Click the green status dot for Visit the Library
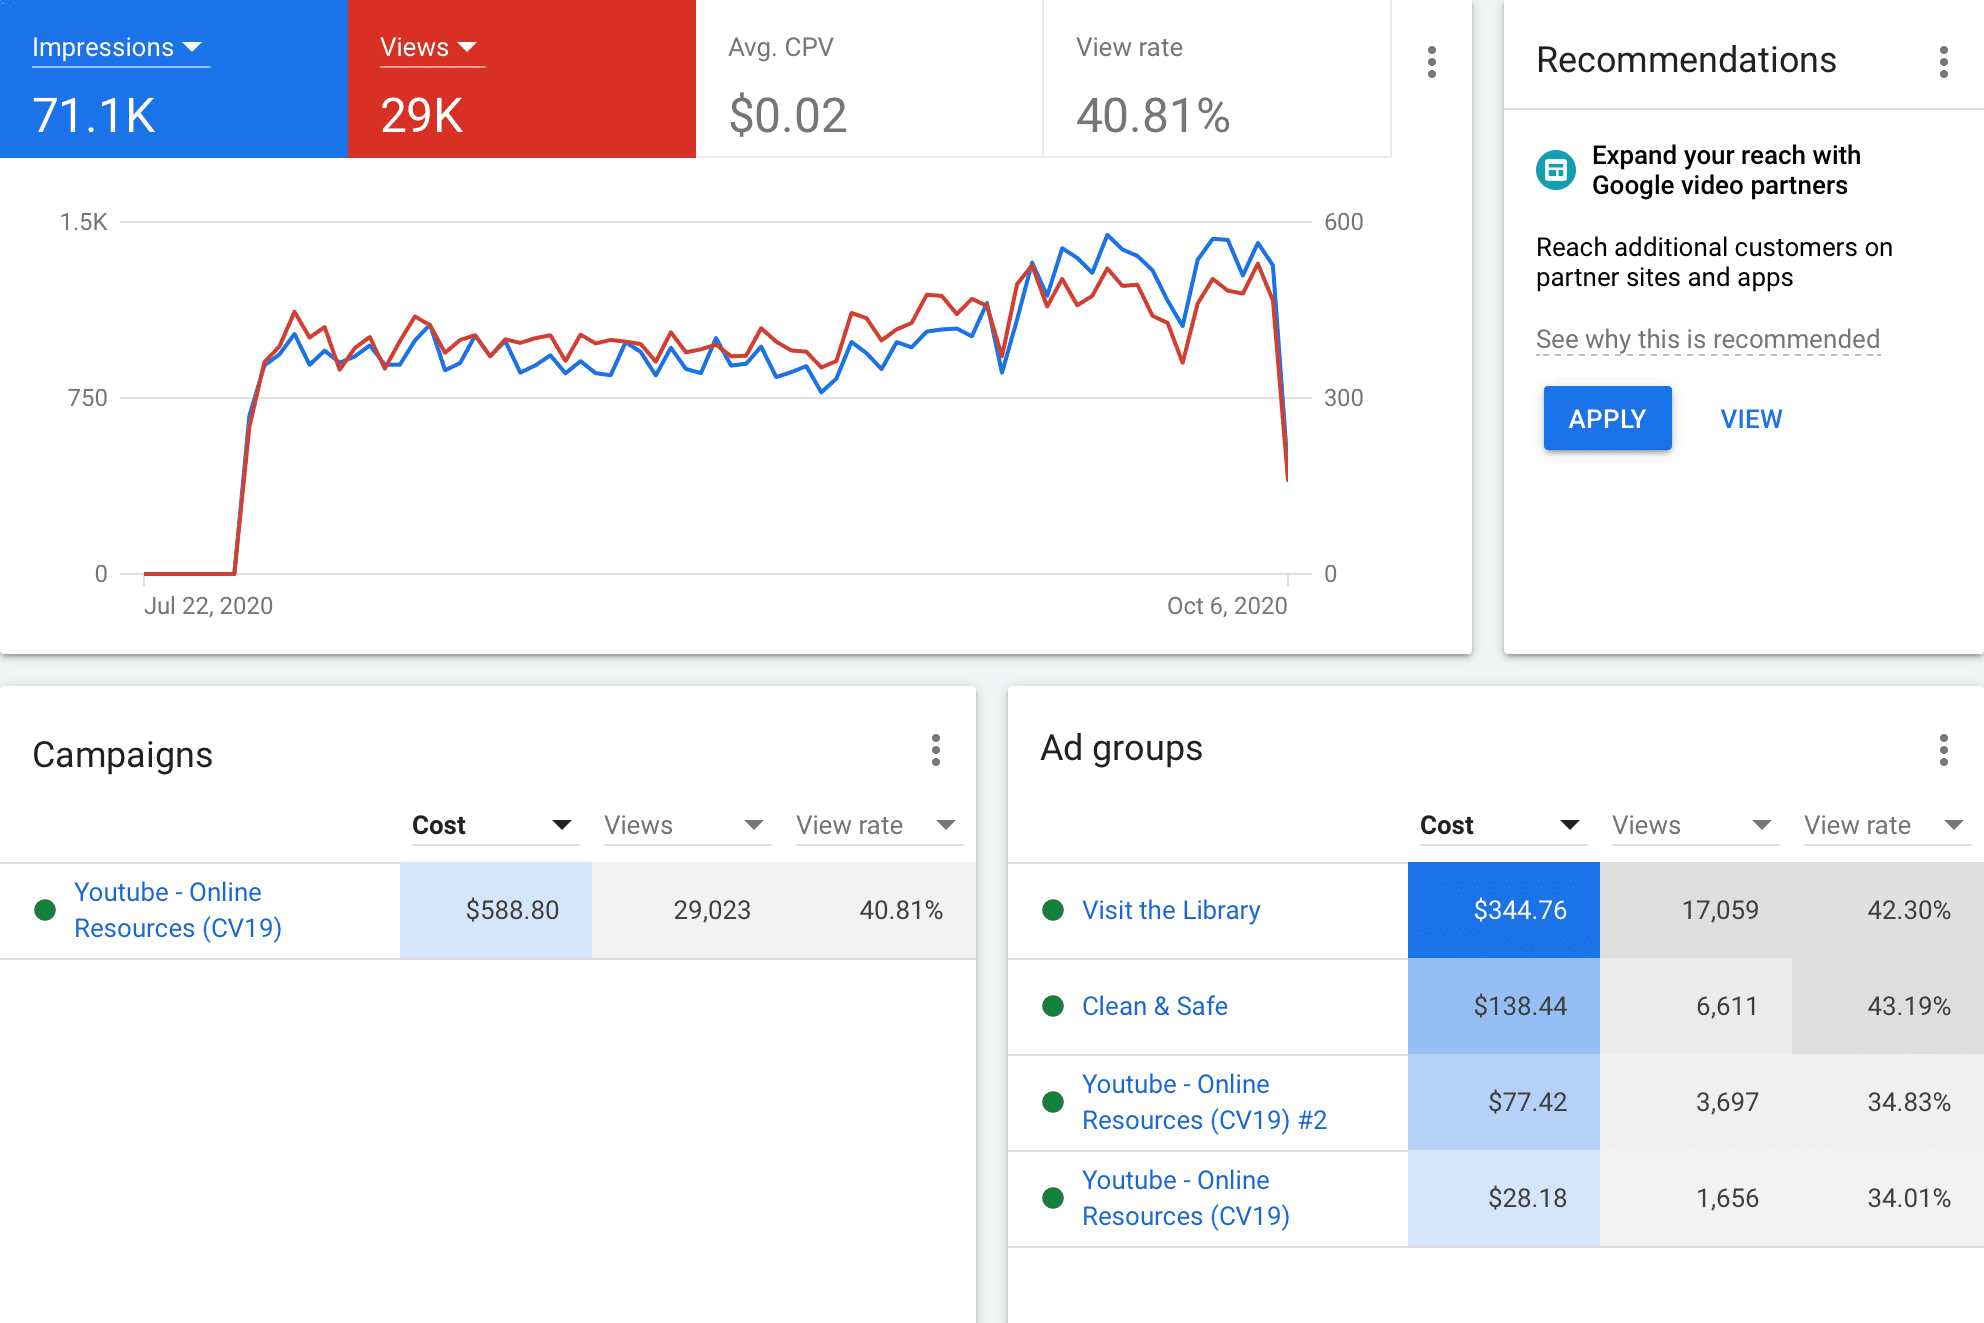This screenshot has height=1323, width=1984. [1053, 910]
